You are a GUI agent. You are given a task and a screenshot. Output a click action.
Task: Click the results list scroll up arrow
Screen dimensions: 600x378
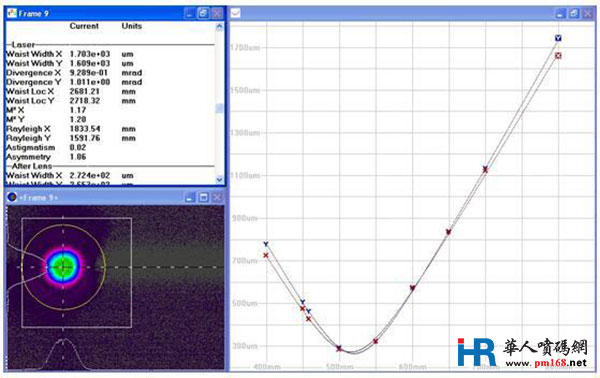tap(219, 26)
